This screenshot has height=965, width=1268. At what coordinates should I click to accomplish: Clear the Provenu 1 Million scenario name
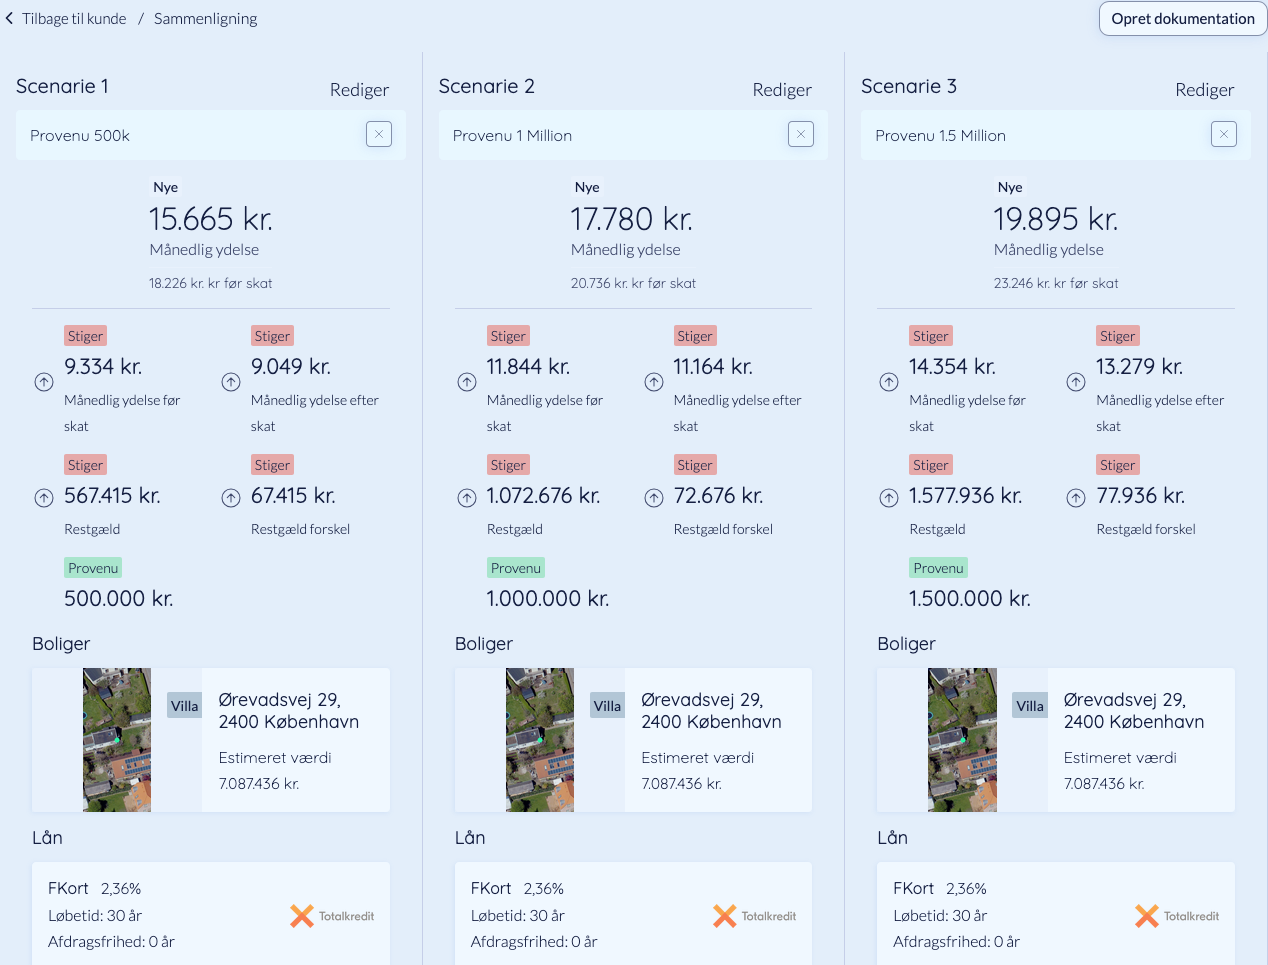801,134
